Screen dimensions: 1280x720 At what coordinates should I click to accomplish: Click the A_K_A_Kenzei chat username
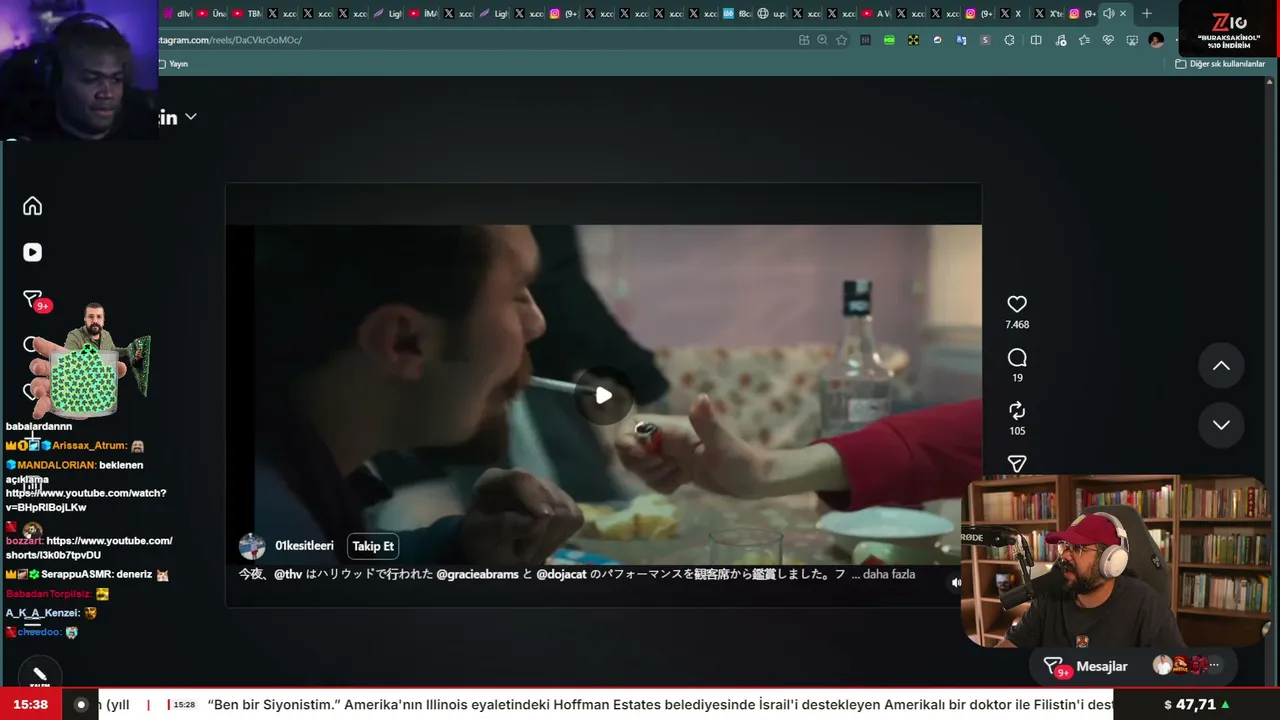(x=42, y=613)
